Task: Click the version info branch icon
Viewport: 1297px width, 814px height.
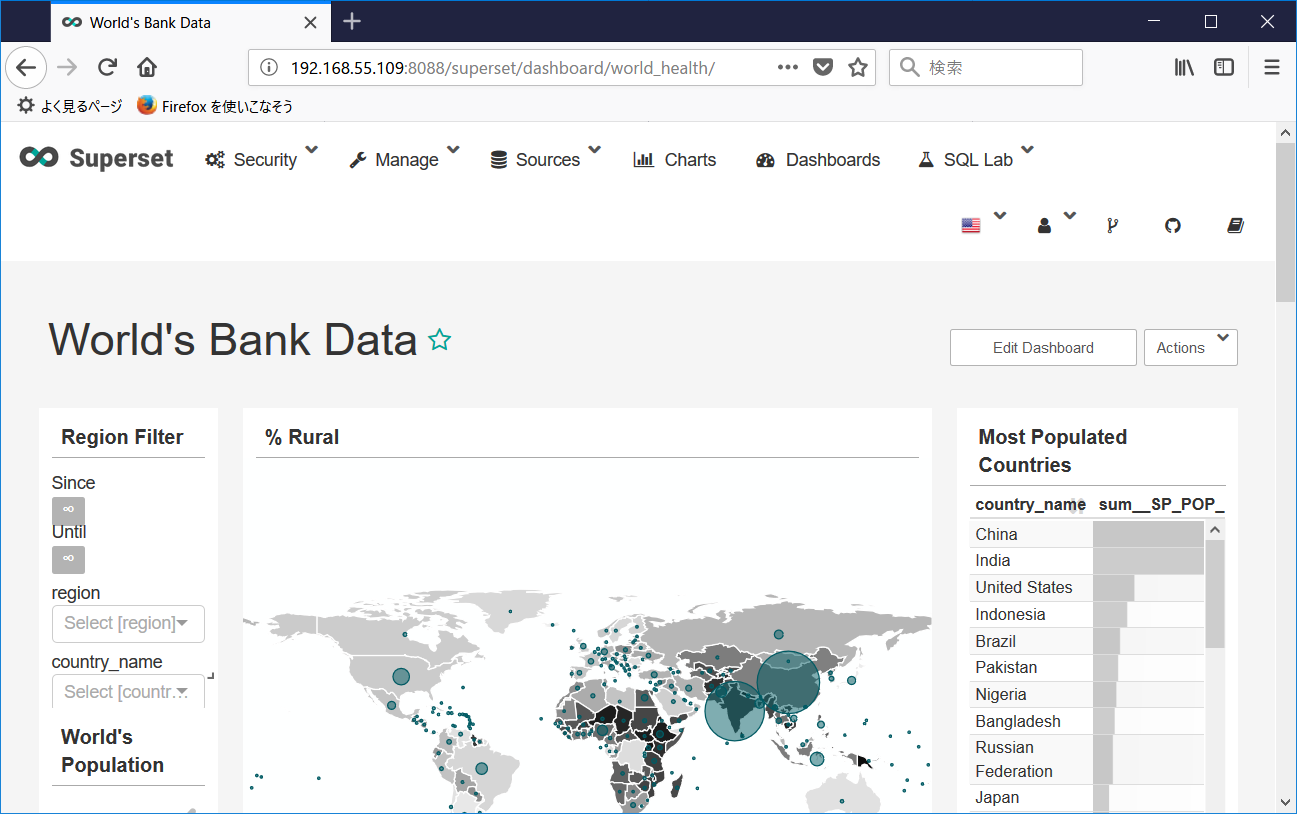Action: (1112, 226)
